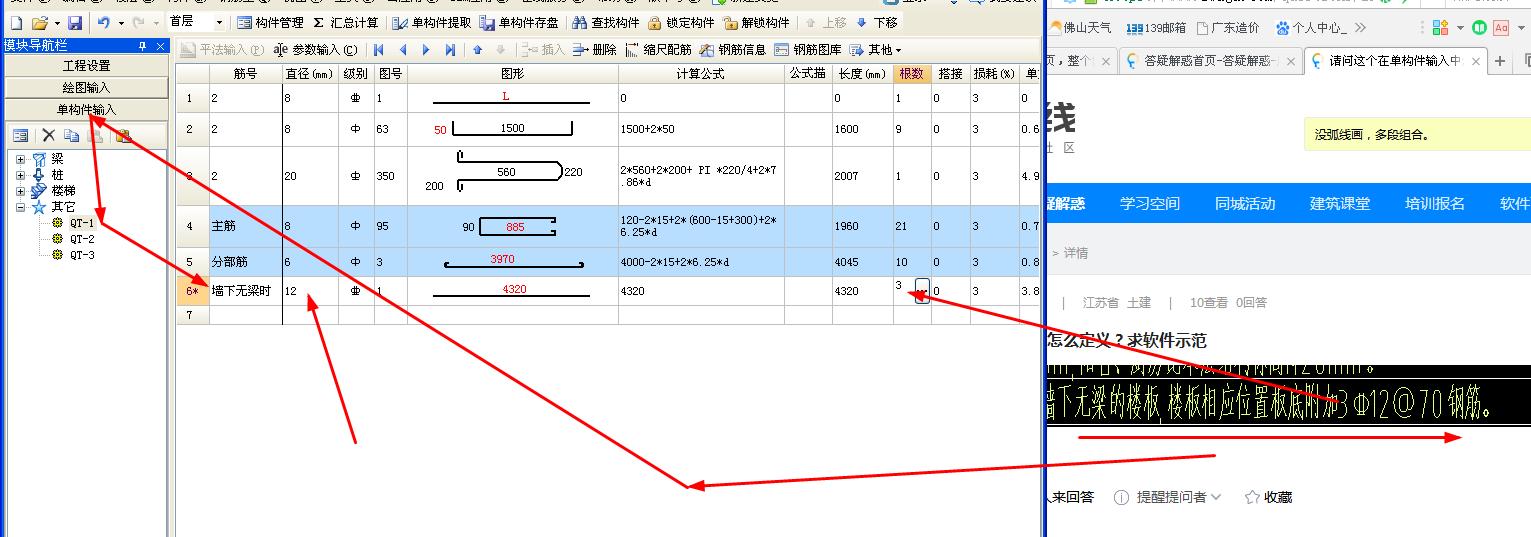Click 单构件存盘 save component button

[x=519, y=22]
